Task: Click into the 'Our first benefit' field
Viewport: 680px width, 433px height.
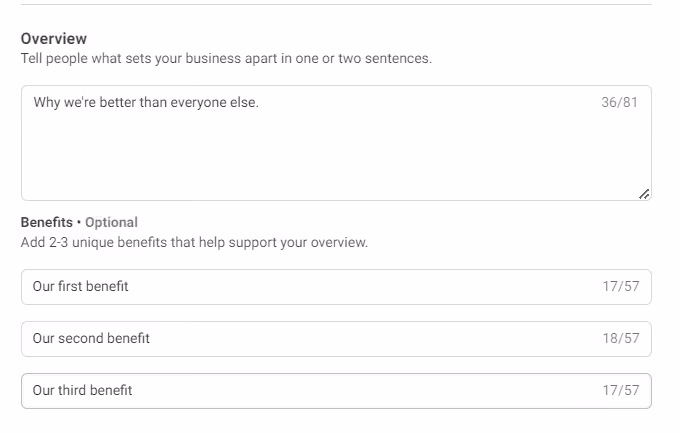Action: coord(336,287)
